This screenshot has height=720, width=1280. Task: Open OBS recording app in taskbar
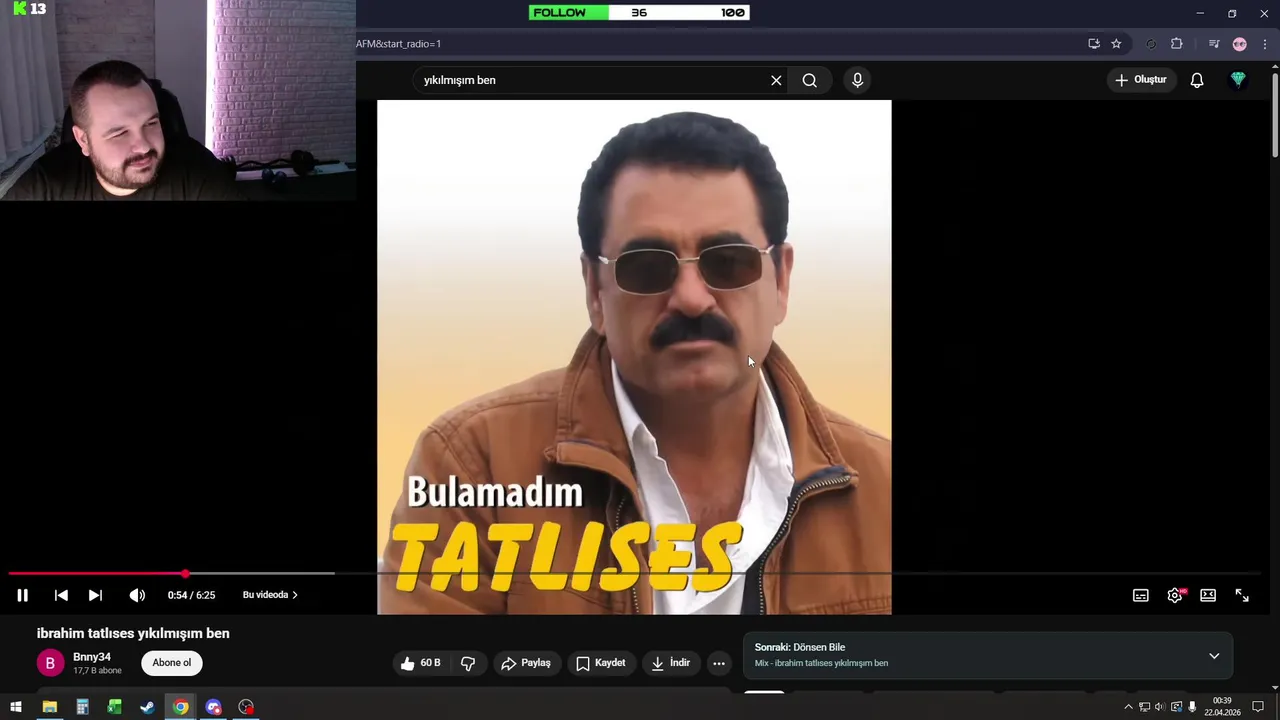click(x=246, y=707)
